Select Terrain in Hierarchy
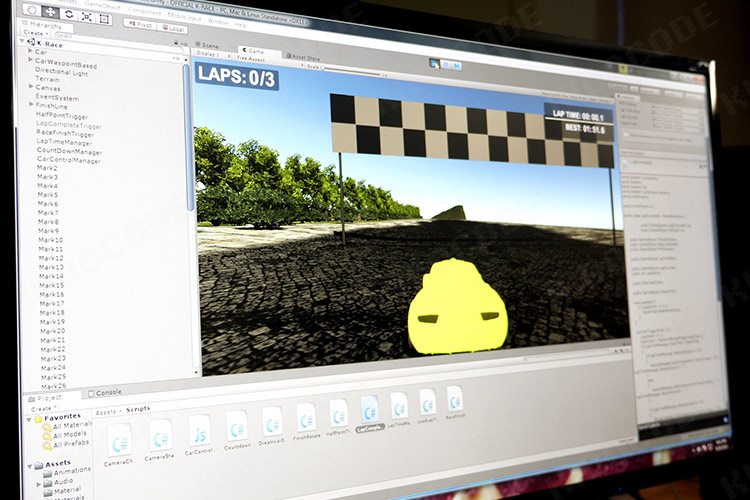 [47, 79]
